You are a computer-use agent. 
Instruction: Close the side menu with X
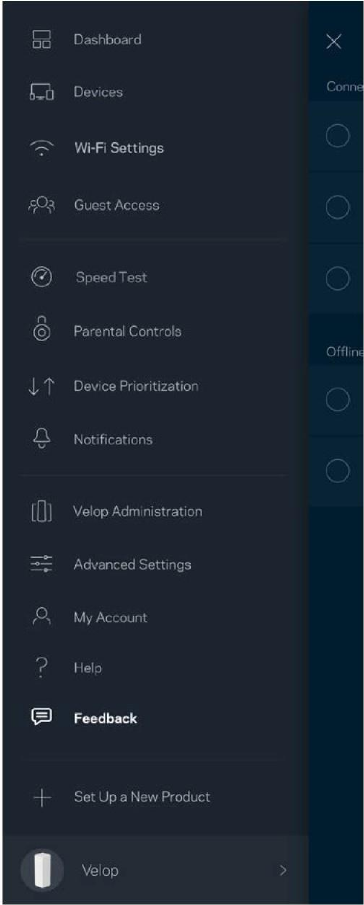pos(333,42)
